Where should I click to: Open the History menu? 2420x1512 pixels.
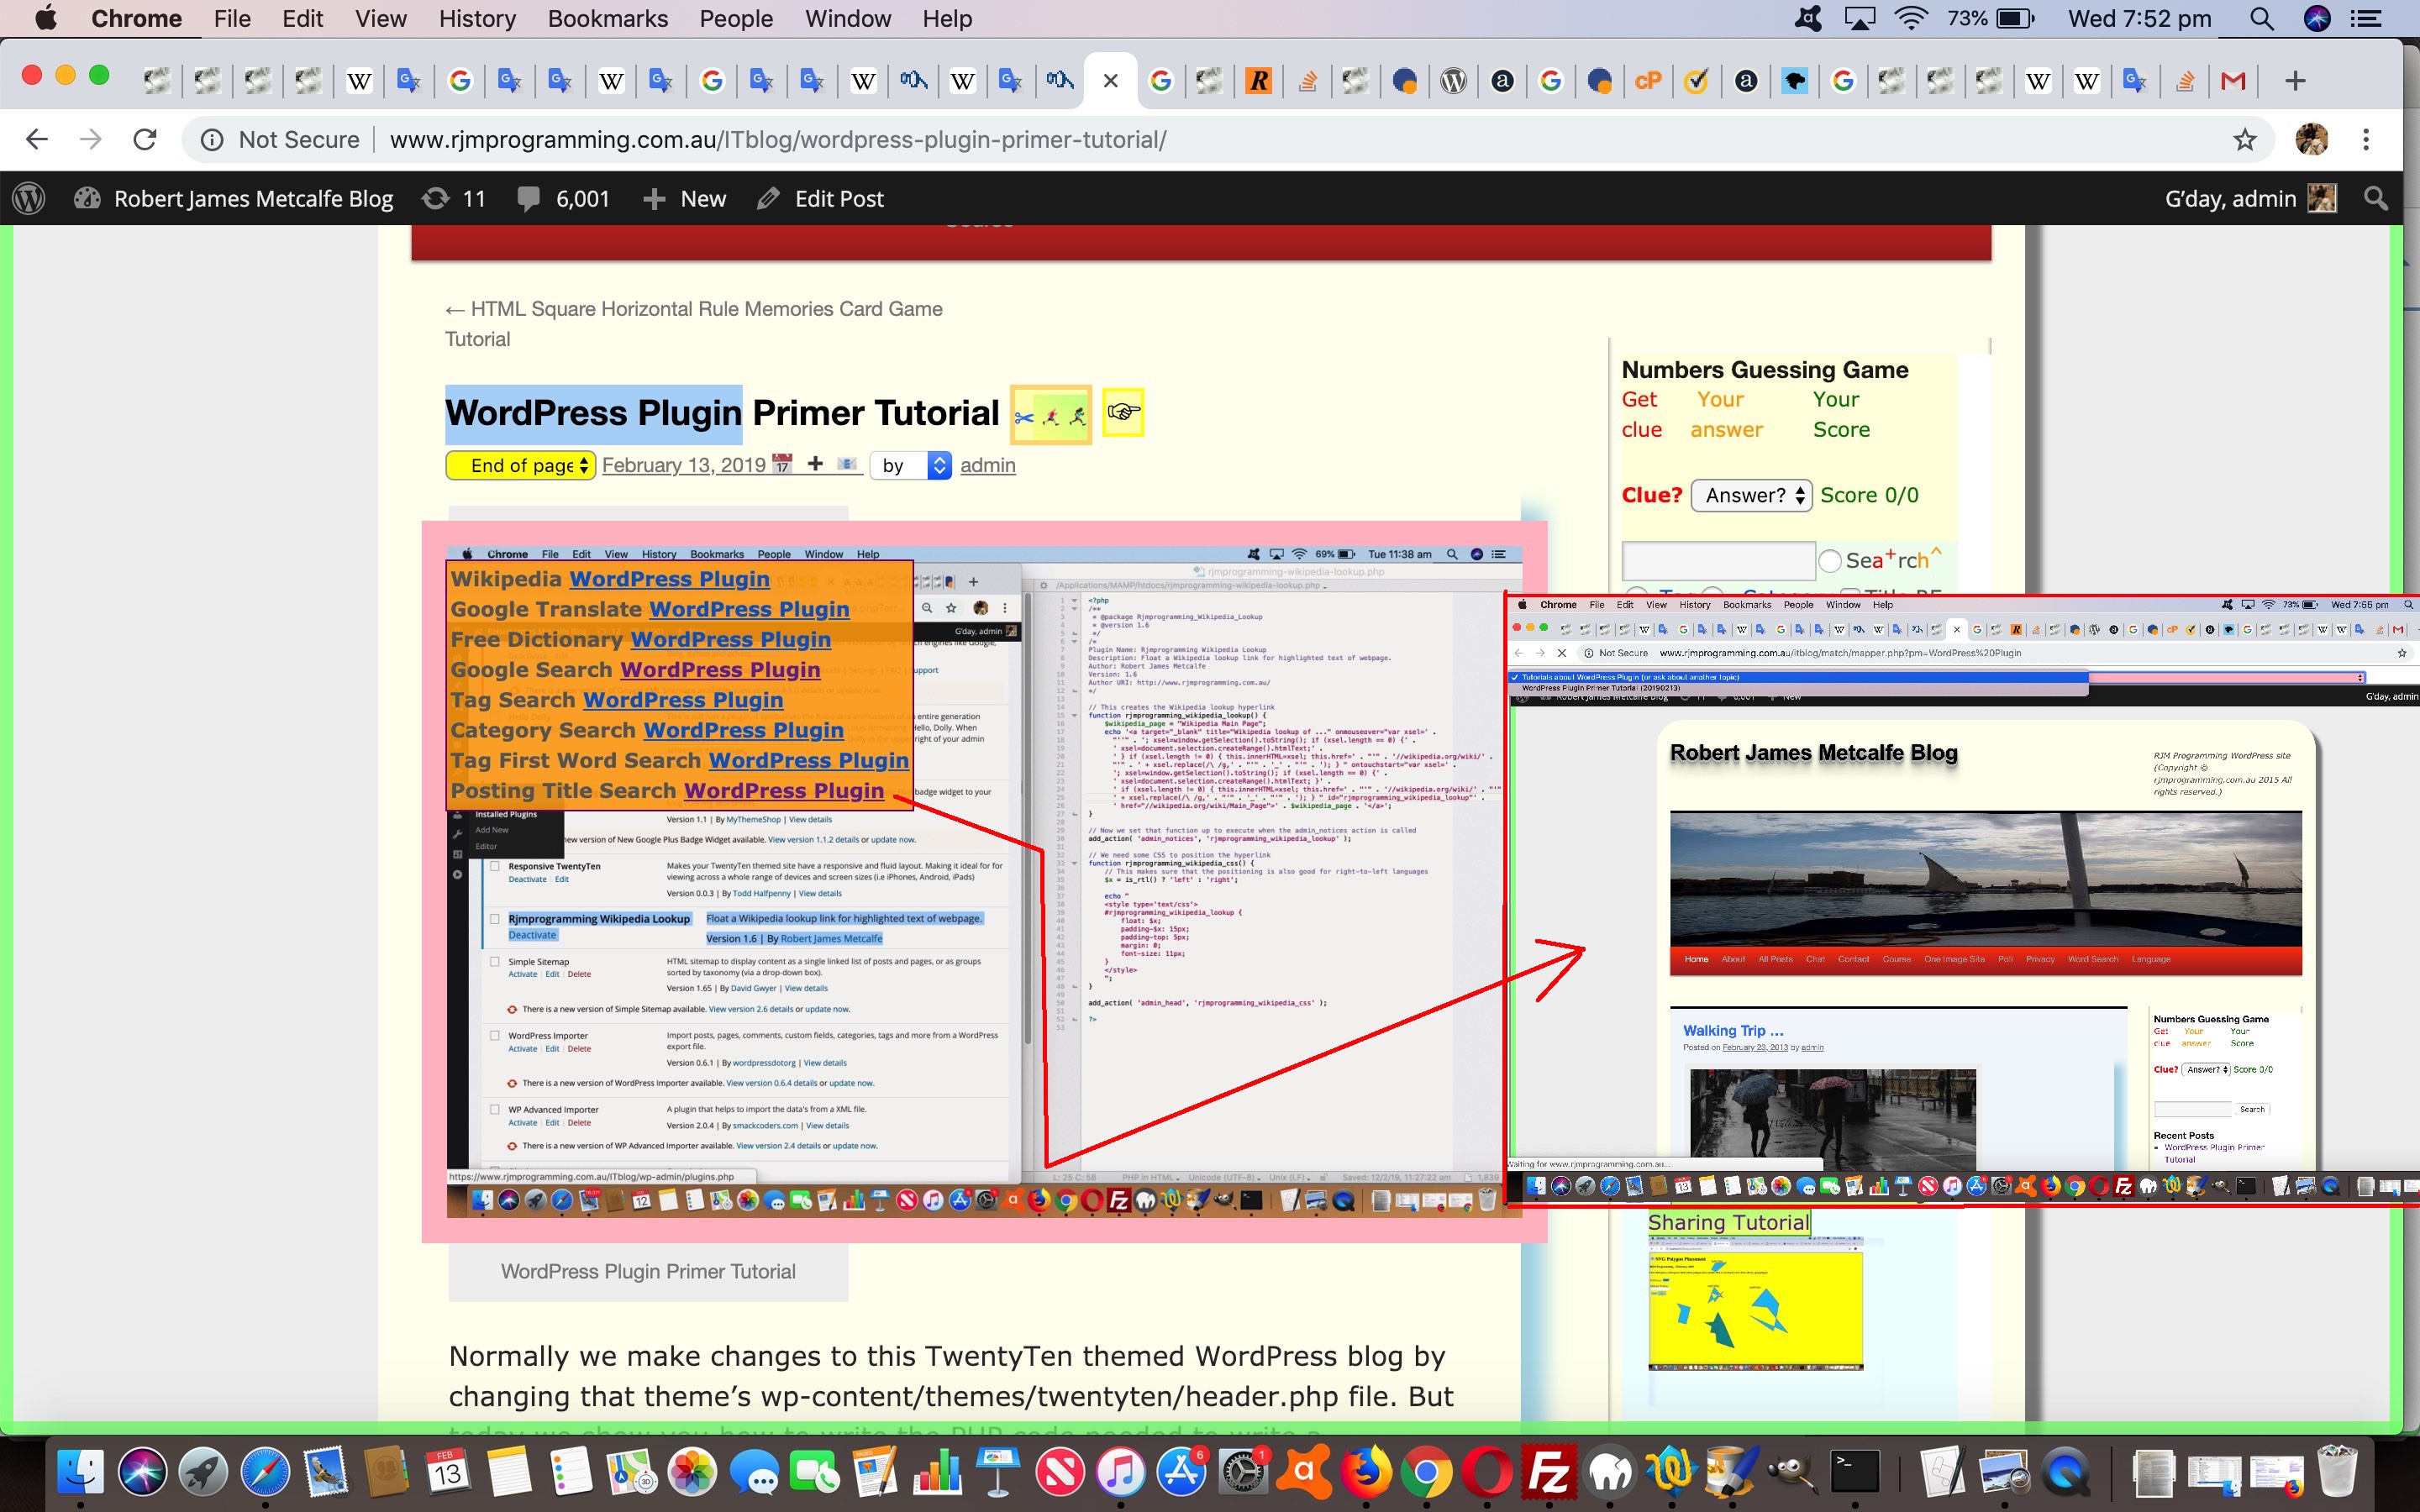pos(477,18)
